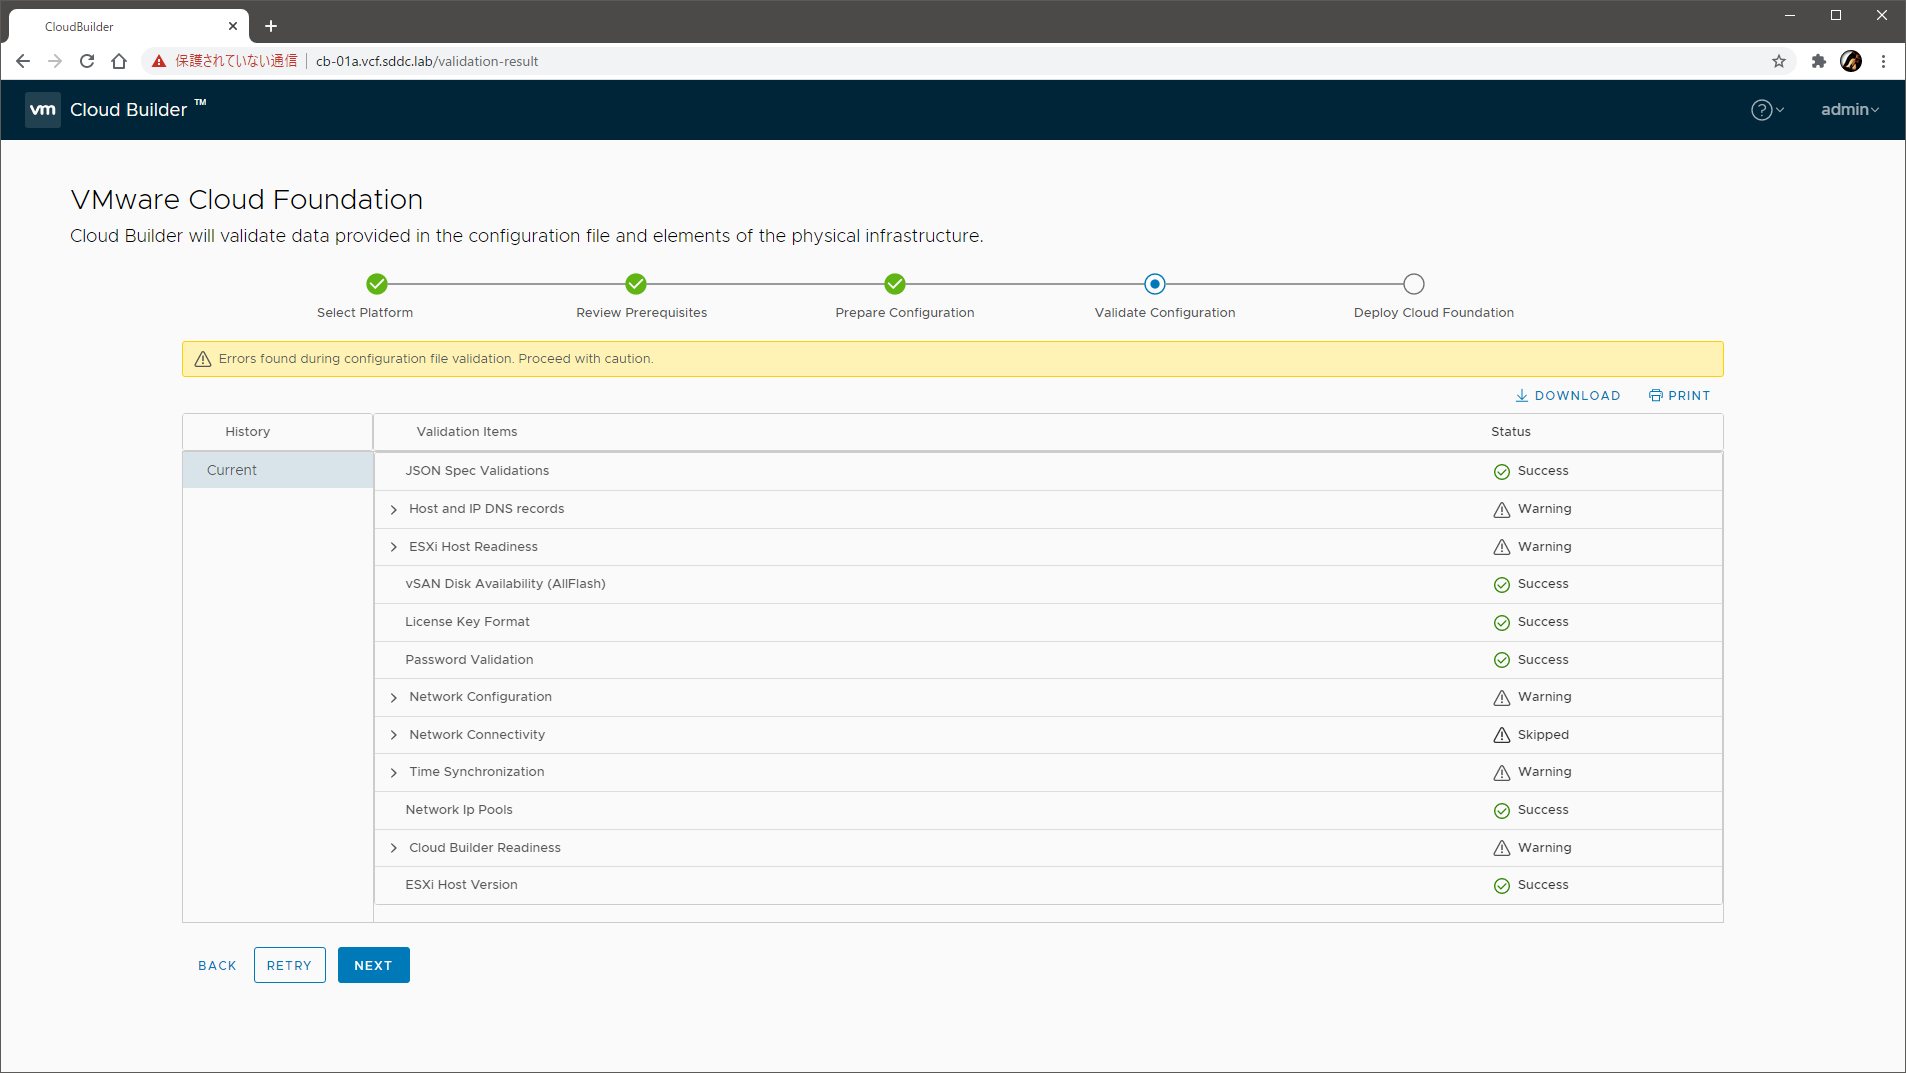1906x1073 pixels.
Task: Expand Time Synchronization details
Action: click(394, 773)
